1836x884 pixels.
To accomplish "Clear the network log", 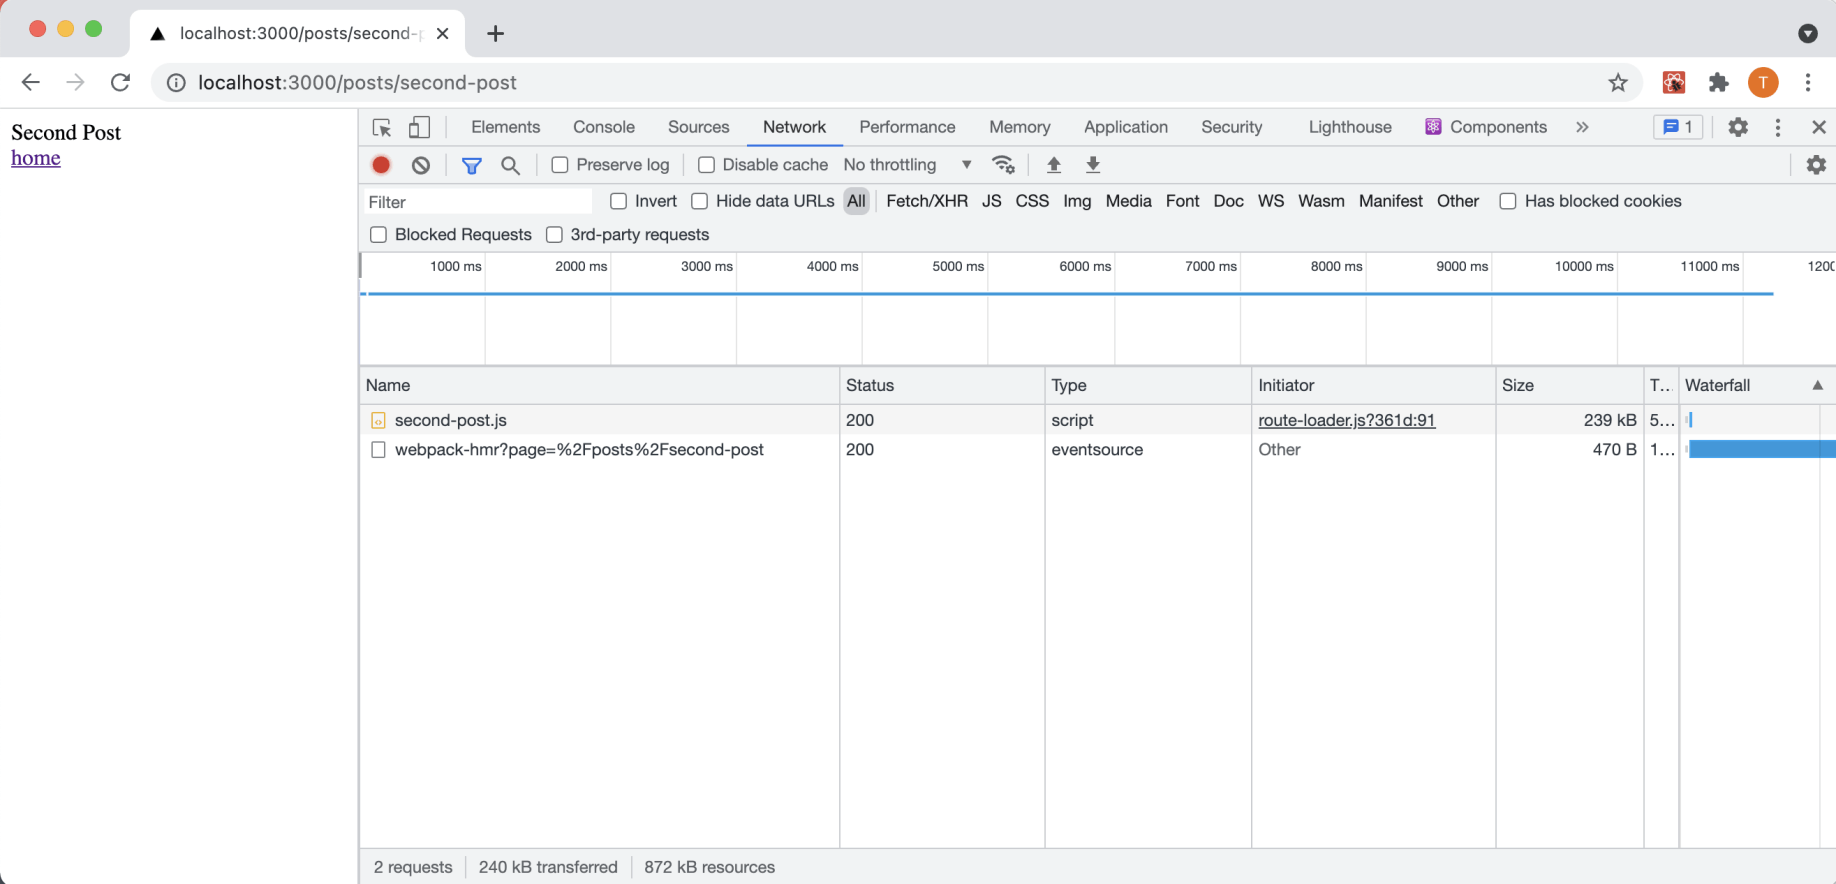I will [421, 165].
